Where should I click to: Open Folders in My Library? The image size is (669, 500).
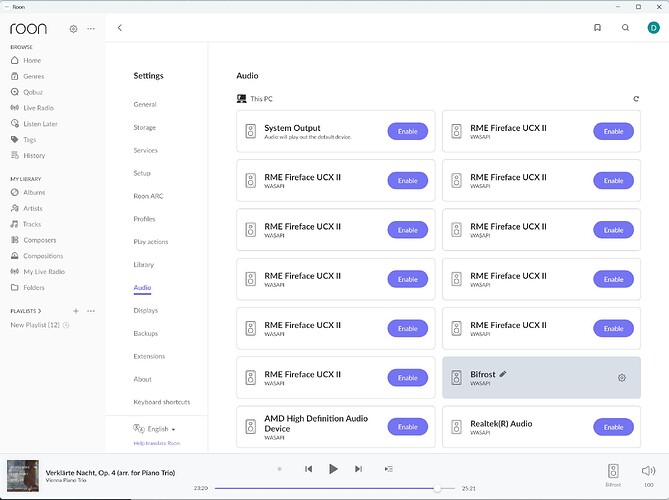pyautogui.click(x=28, y=288)
